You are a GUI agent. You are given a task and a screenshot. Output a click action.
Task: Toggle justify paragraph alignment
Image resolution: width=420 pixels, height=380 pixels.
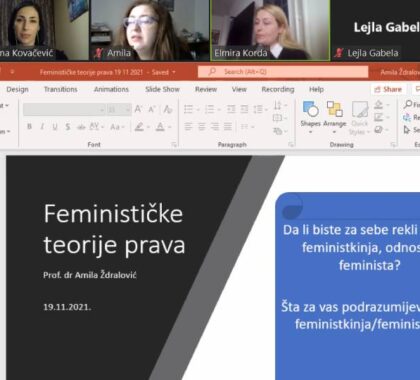228,127
